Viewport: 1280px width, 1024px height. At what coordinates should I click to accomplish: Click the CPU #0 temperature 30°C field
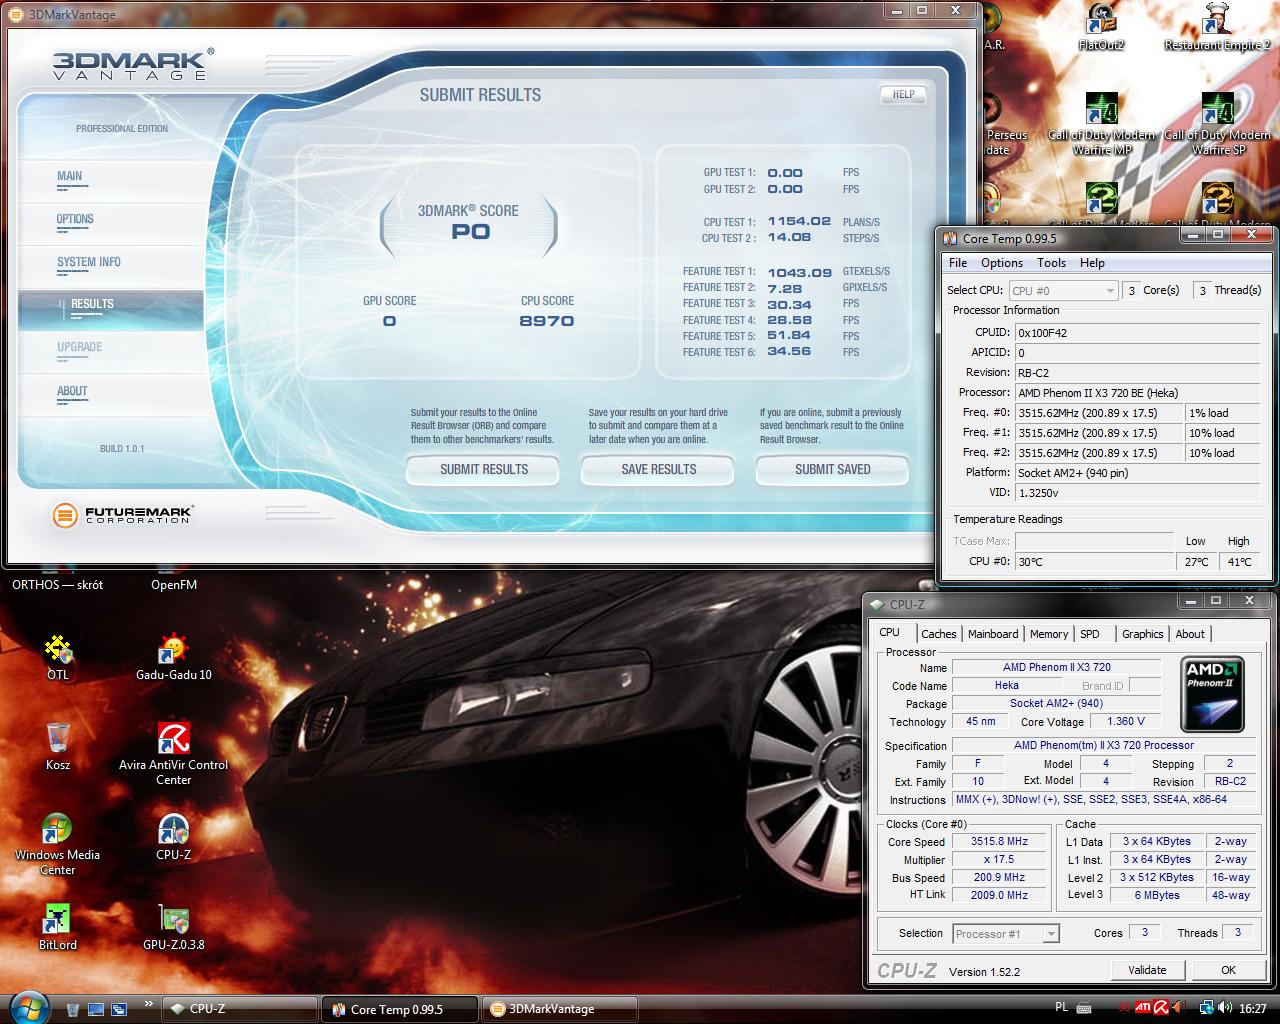[1094, 562]
